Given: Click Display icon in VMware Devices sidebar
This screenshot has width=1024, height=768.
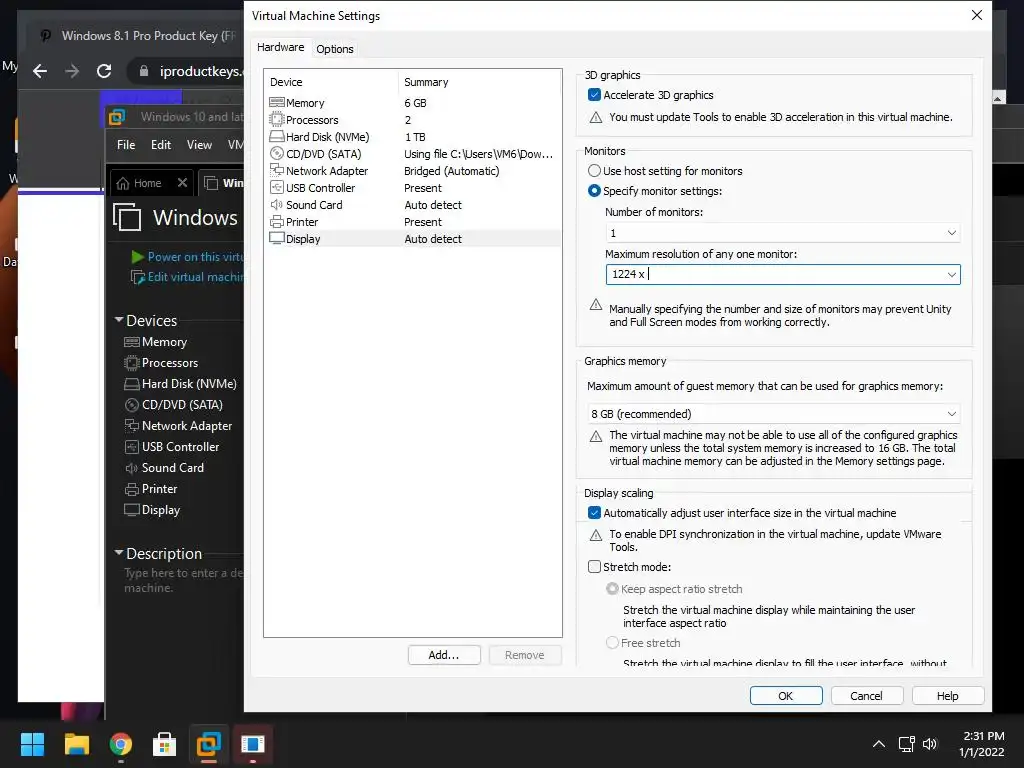Looking at the screenshot, I should pos(132,510).
